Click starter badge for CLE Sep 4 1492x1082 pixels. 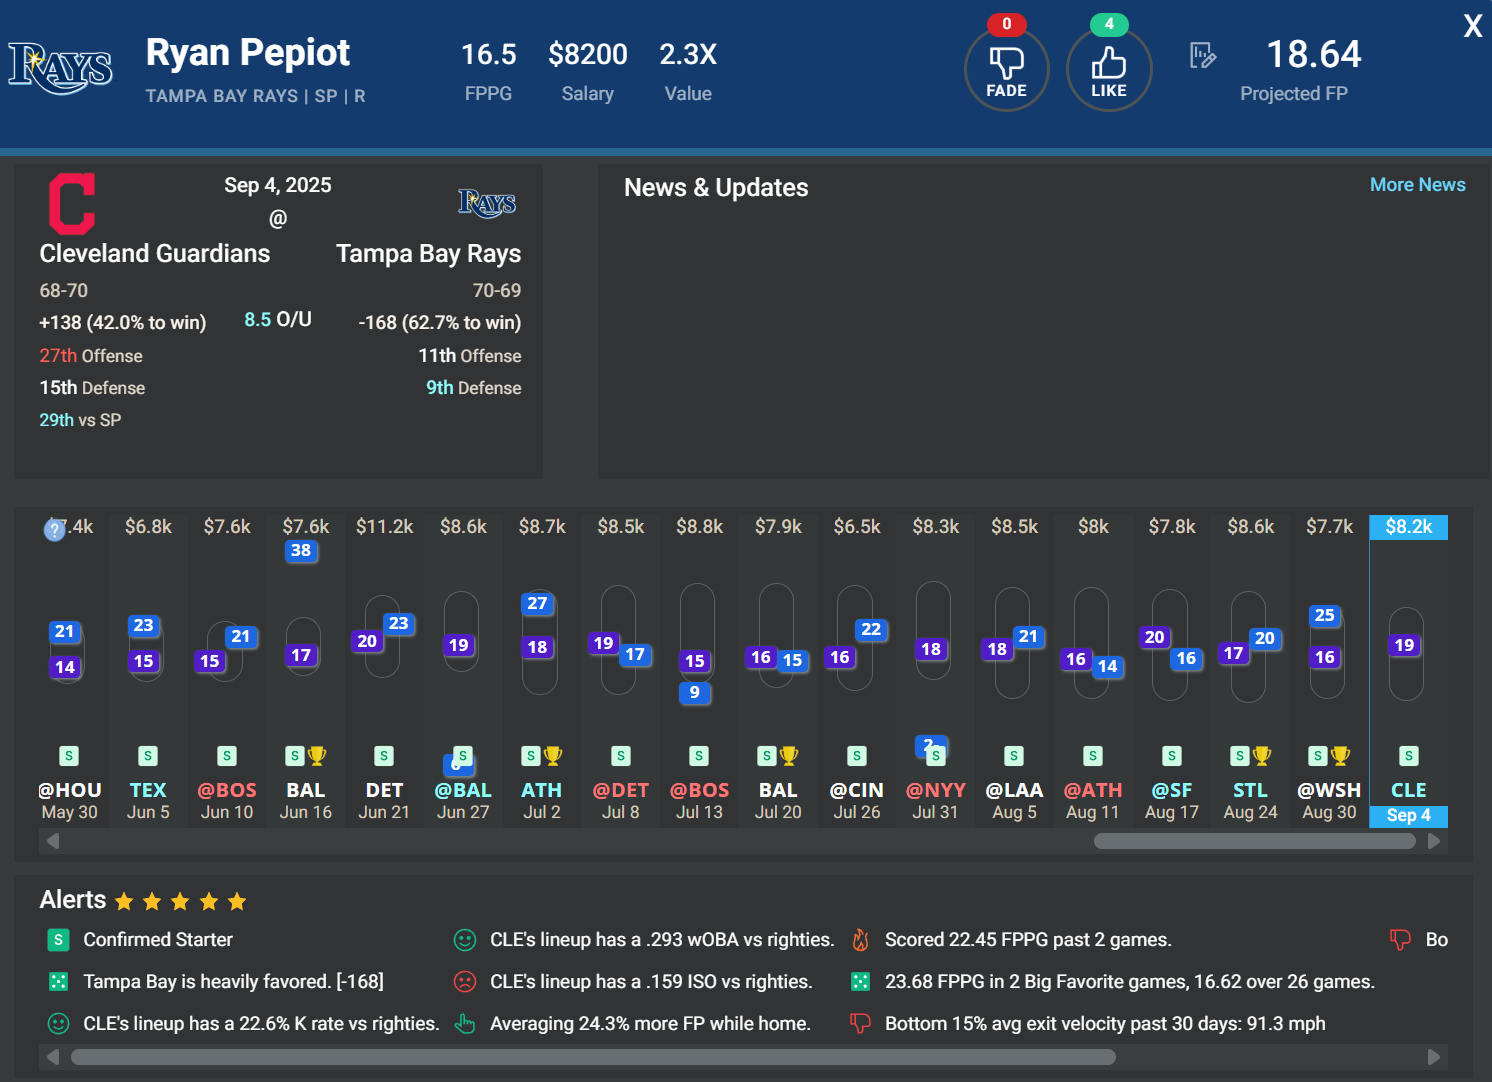pos(1409,756)
